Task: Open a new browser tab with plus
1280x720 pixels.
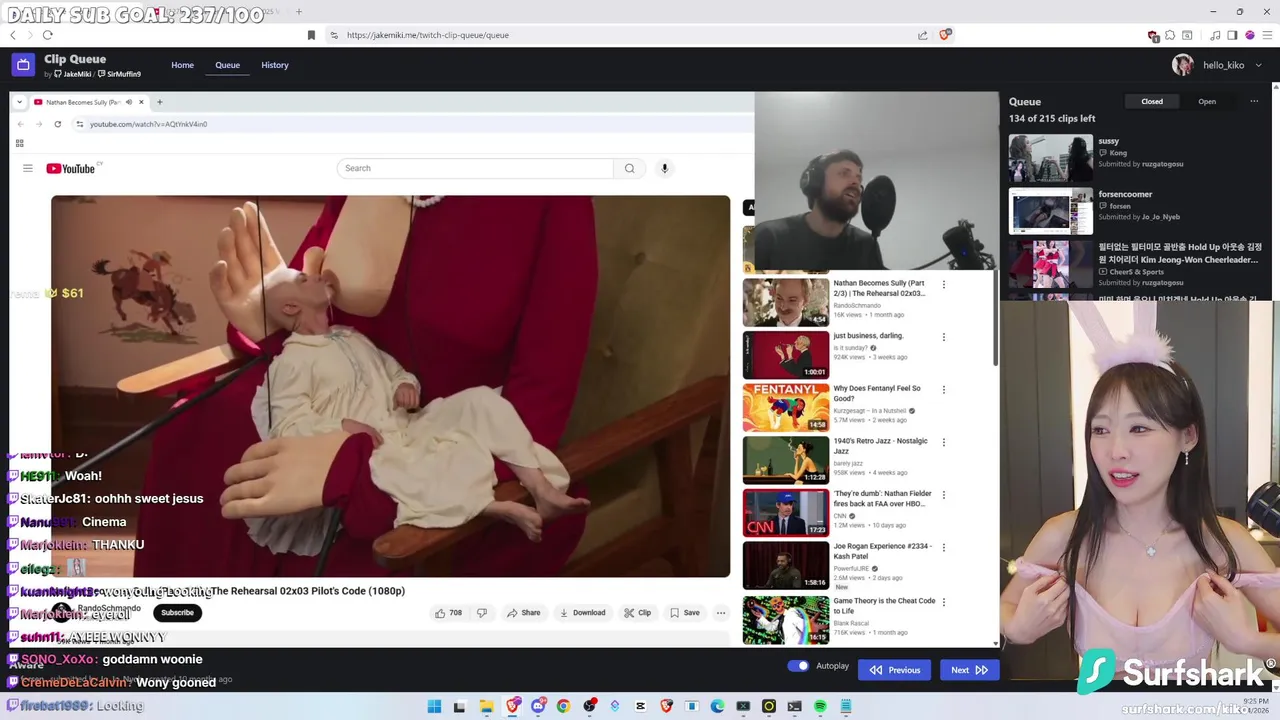Action: point(298,12)
